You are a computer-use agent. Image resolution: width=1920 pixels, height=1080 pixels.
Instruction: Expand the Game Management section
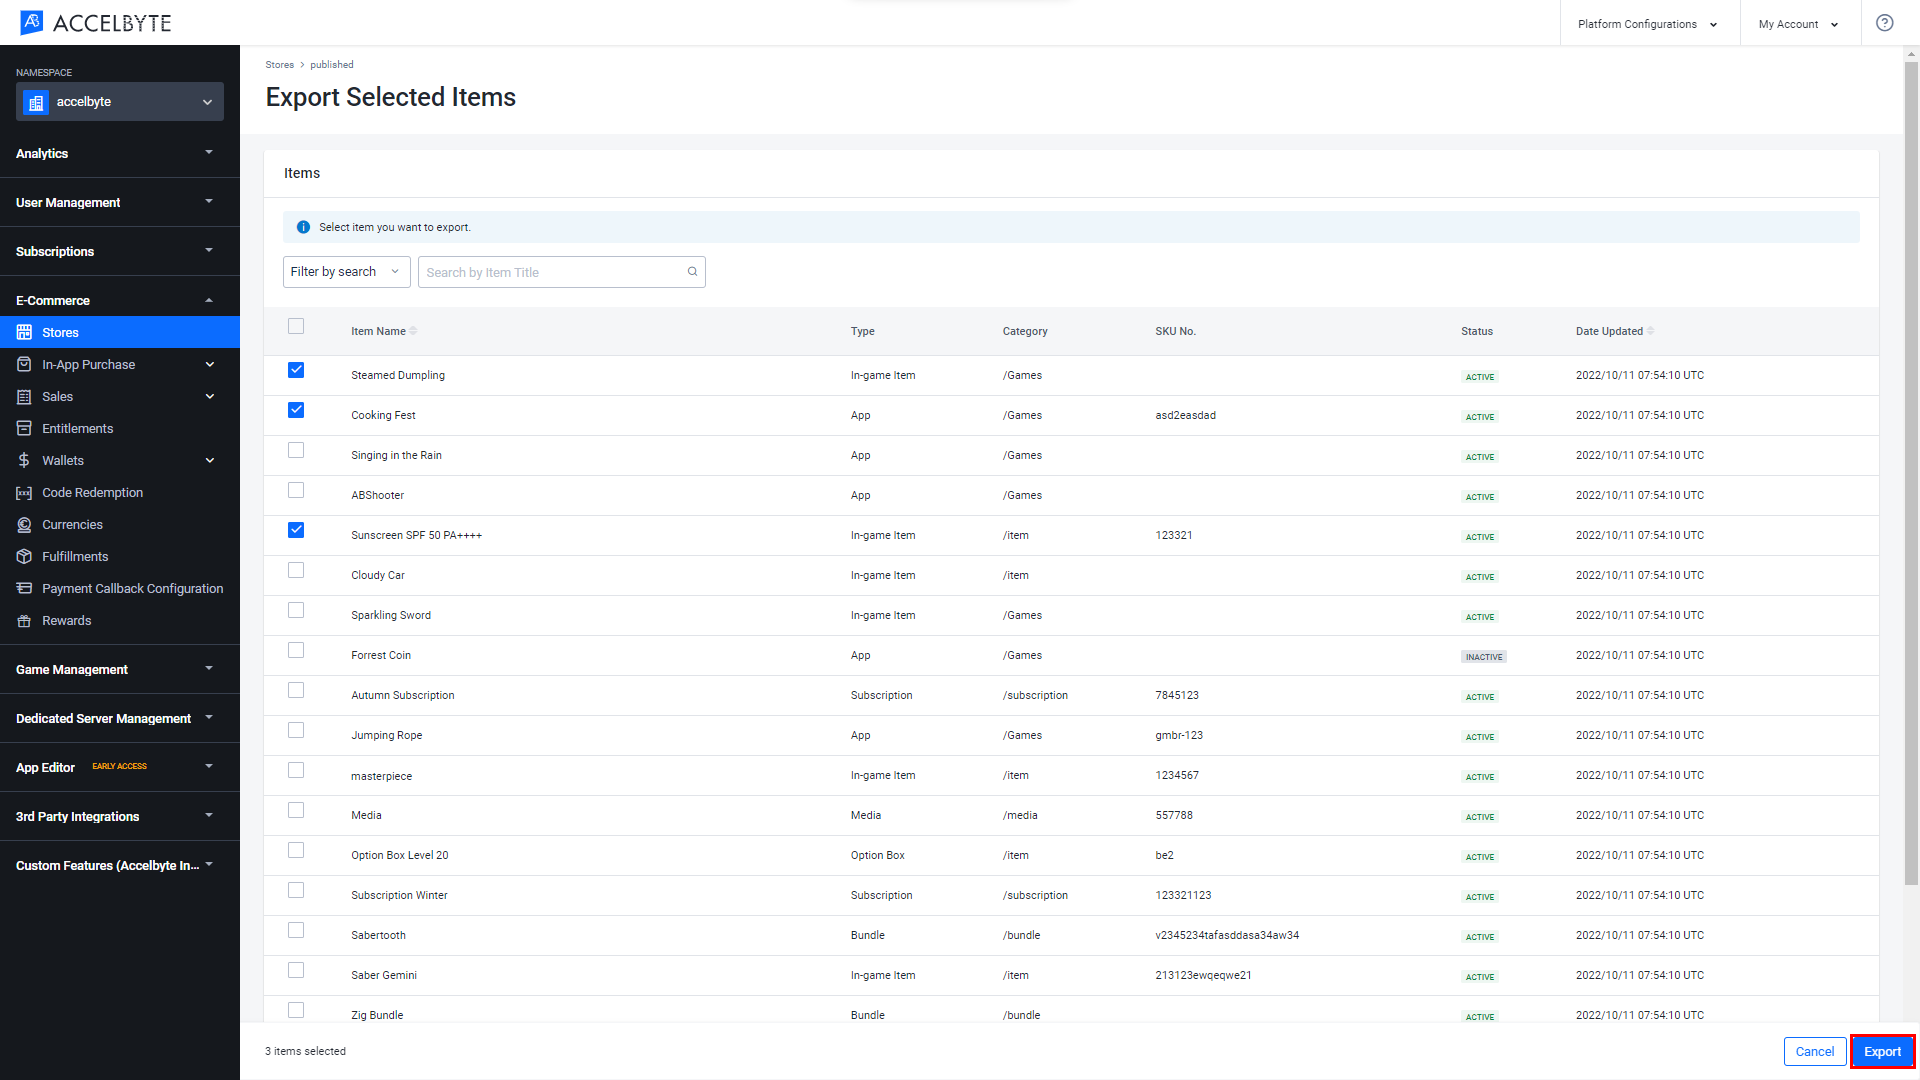(120, 669)
